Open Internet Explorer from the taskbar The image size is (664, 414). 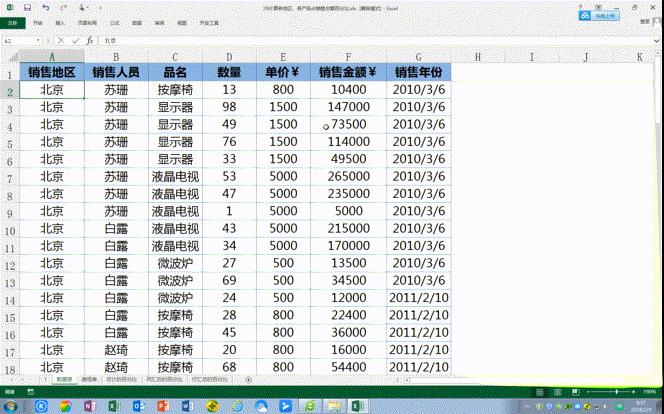click(x=236, y=406)
